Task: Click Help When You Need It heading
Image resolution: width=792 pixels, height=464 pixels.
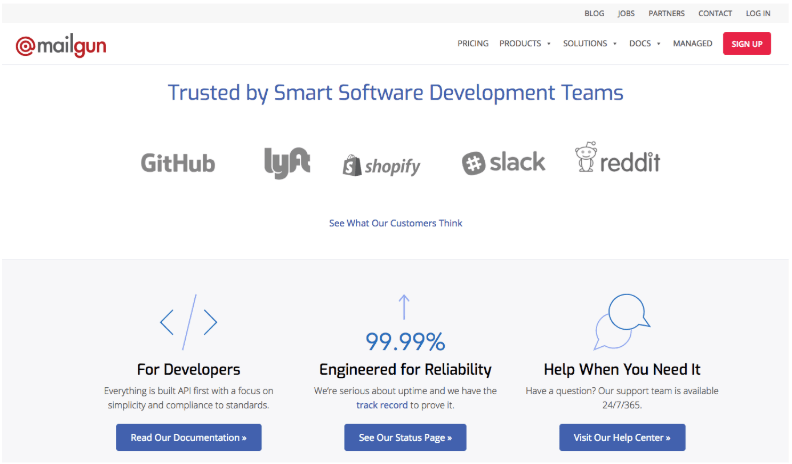Action: [622, 370]
